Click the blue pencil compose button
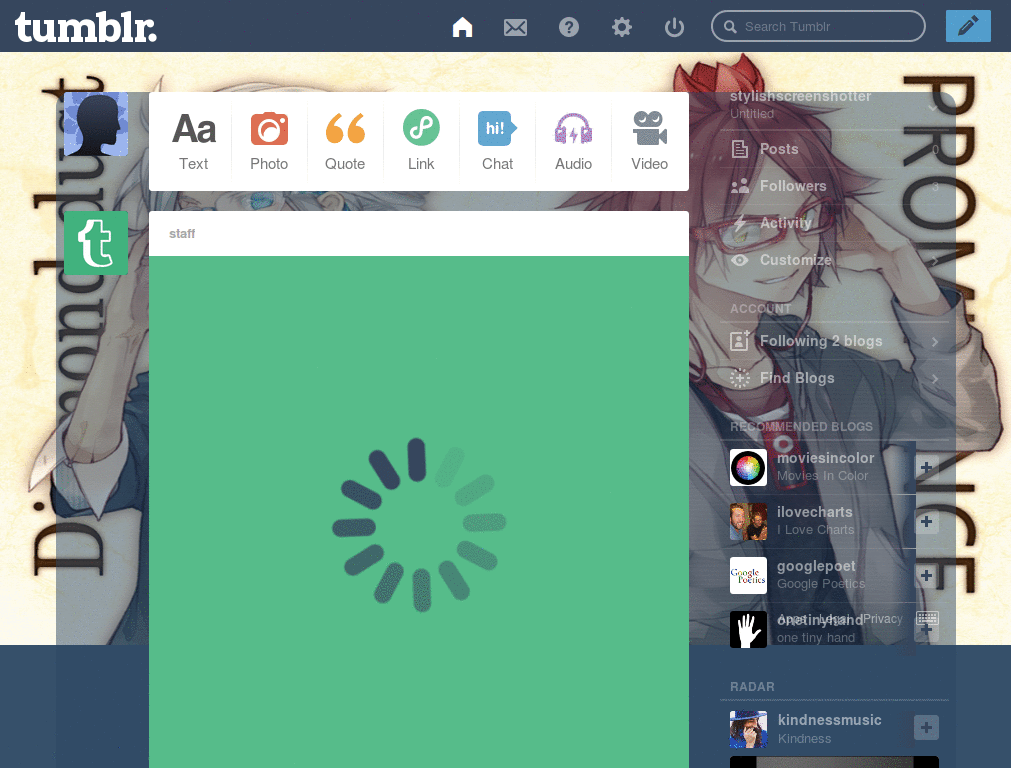 [x=968, y=26]
